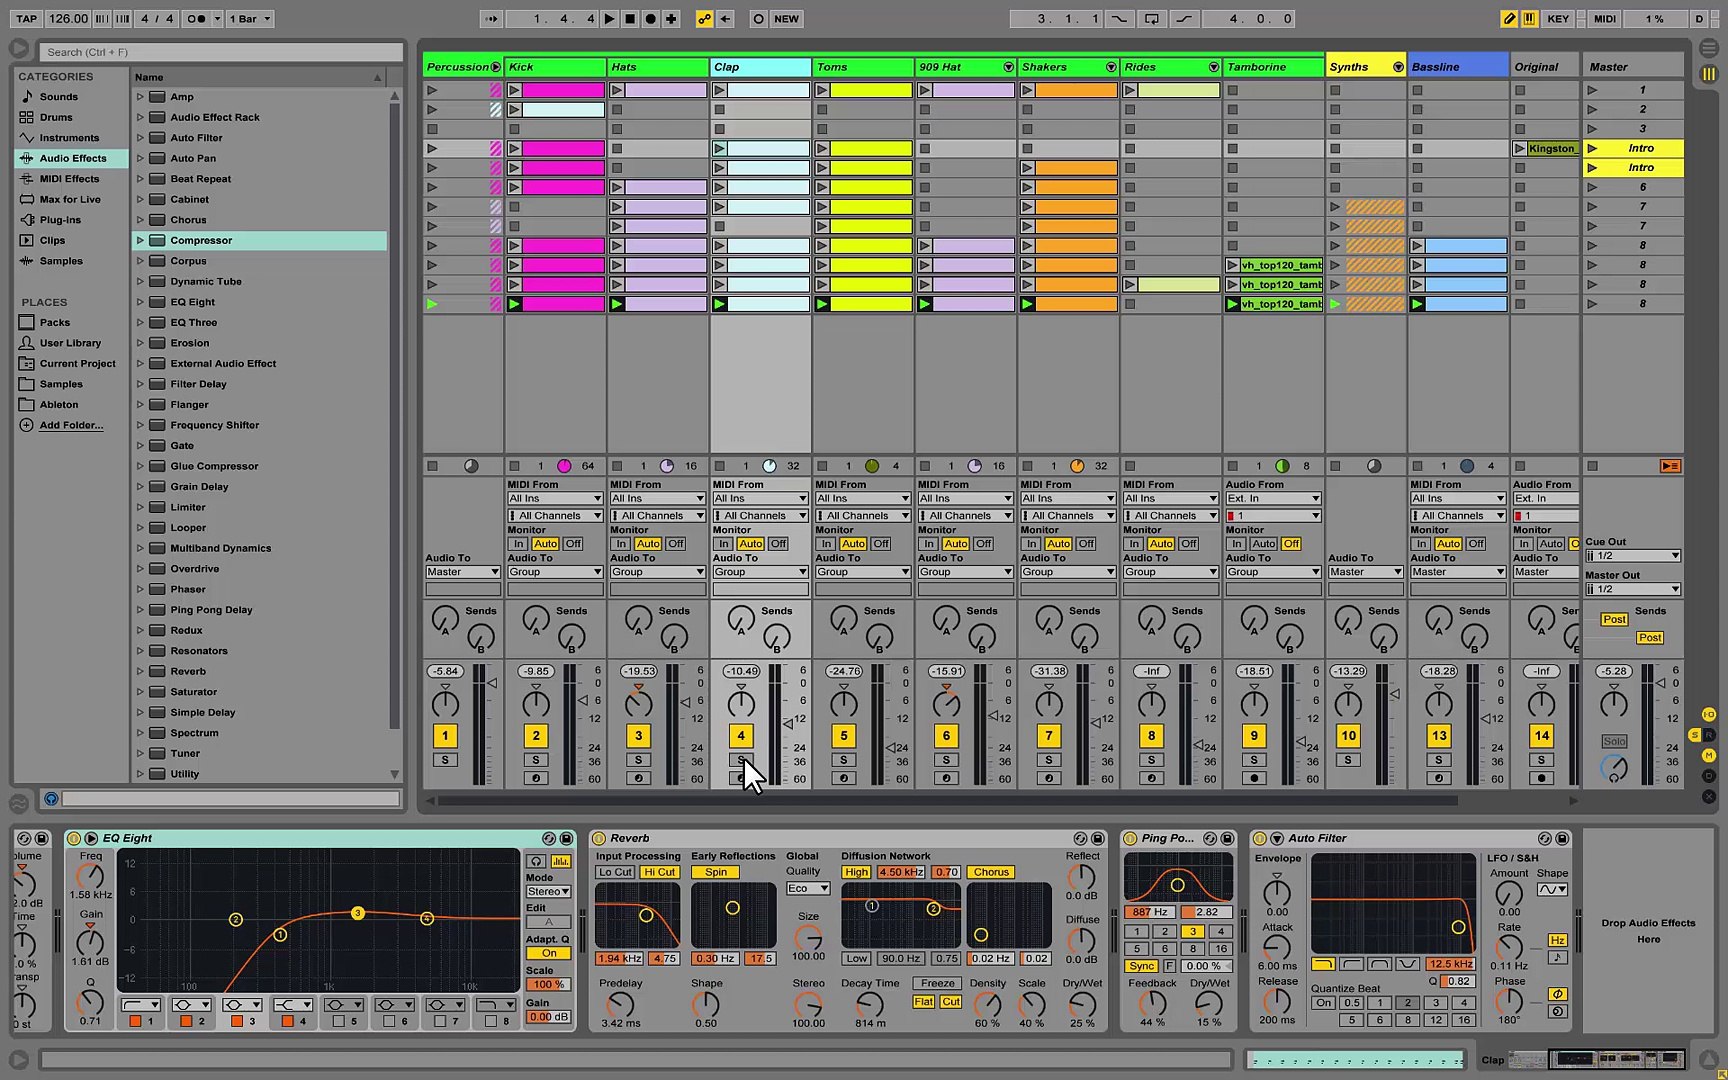
Task: Select the Drums category
Action: coord(56,117)
